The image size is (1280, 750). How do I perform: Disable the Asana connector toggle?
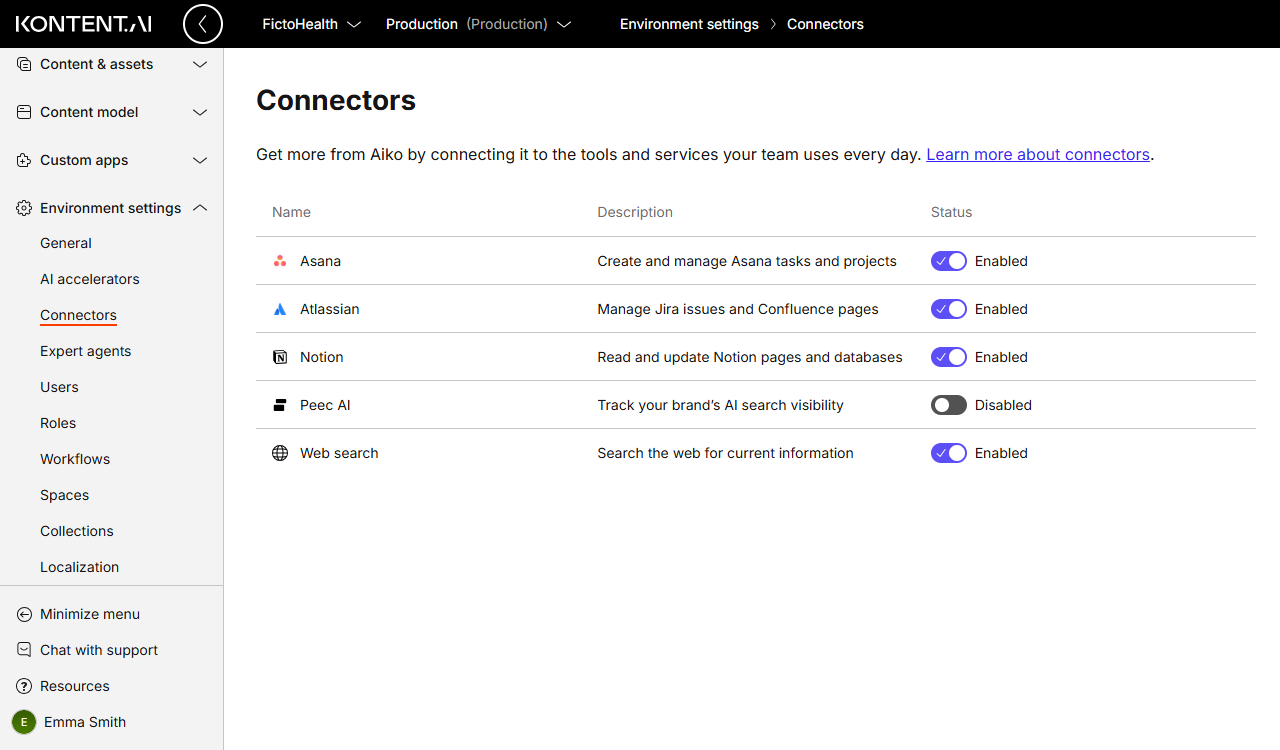click(949, 261)
